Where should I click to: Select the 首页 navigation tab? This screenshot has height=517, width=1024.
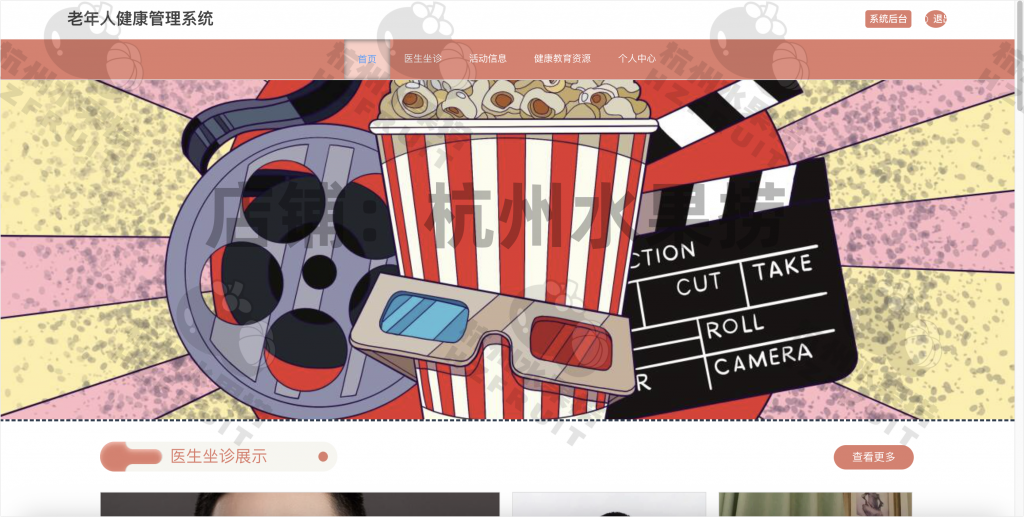(367, 59)
